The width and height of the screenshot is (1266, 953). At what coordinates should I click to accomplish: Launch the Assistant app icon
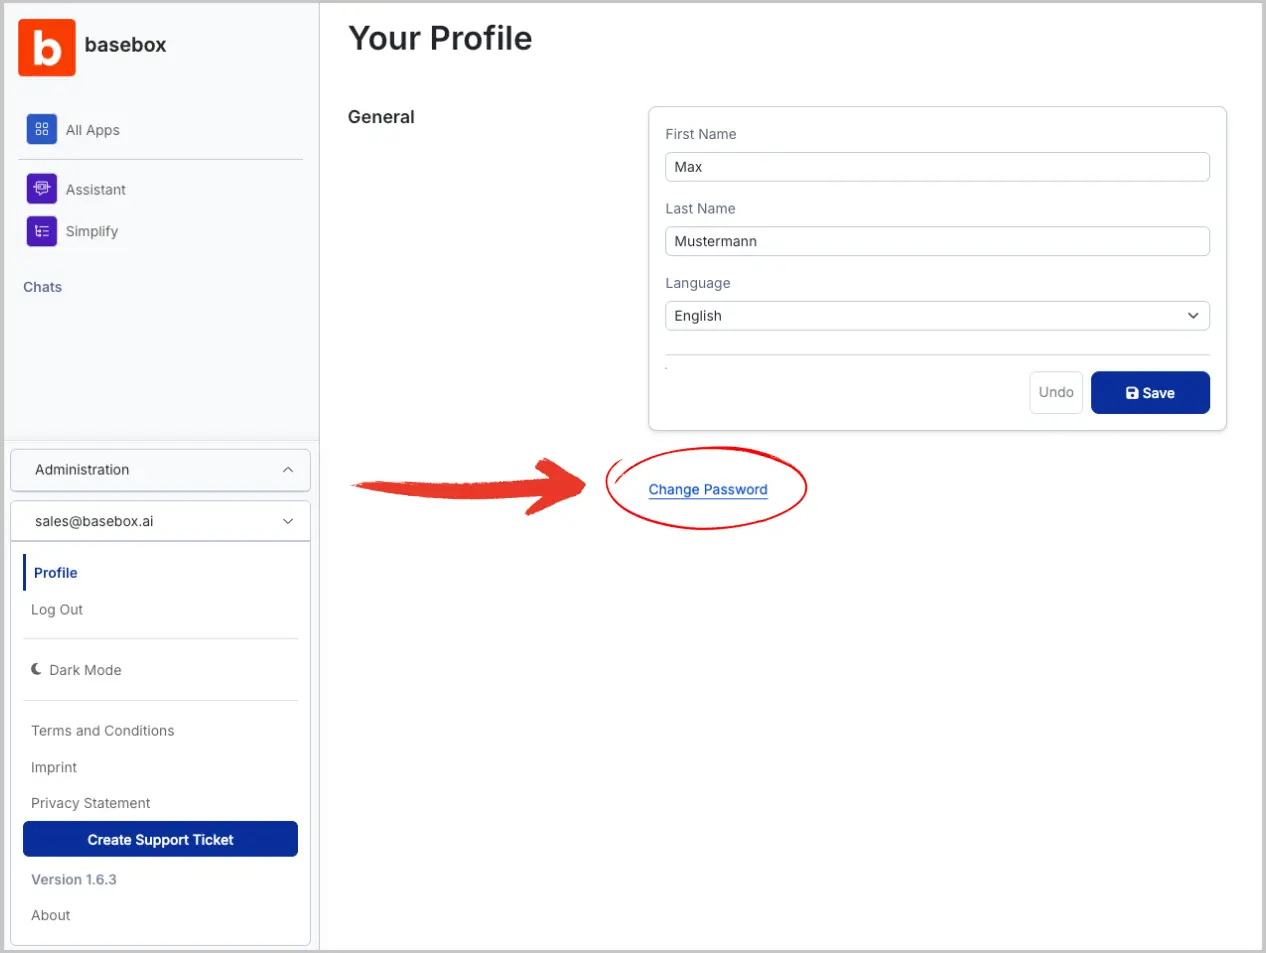[42, 189]
